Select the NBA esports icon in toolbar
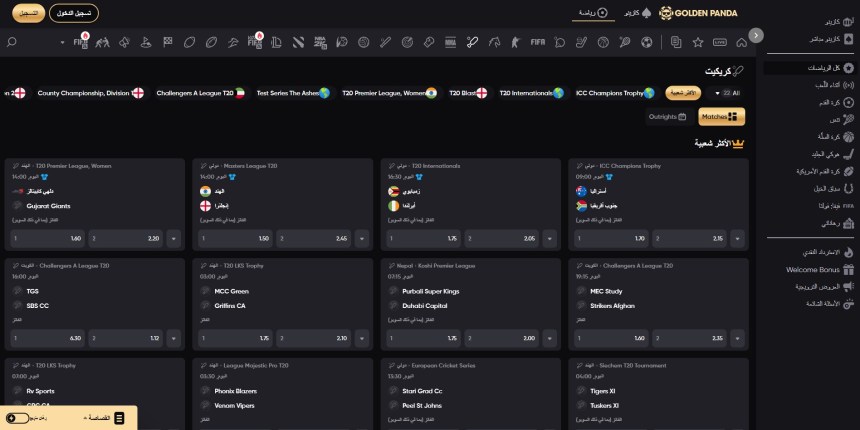 coord(450,42)
